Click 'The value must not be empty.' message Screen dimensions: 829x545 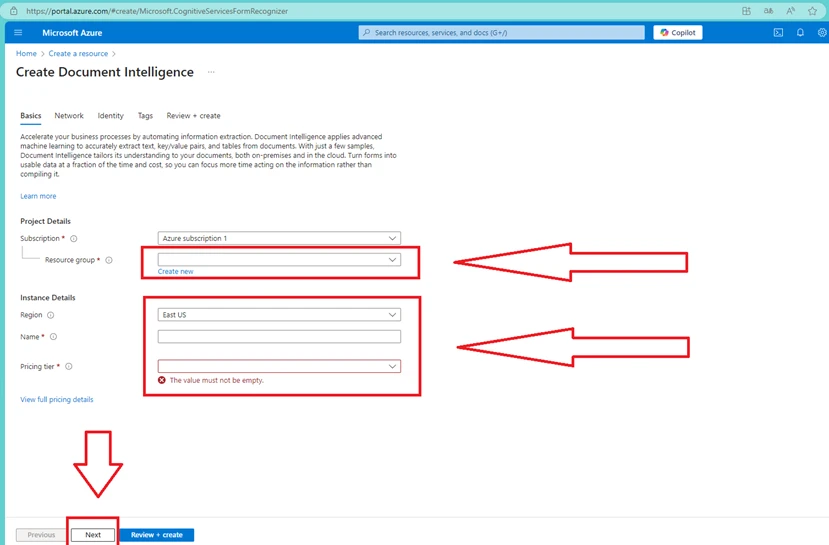click(216, 380)
